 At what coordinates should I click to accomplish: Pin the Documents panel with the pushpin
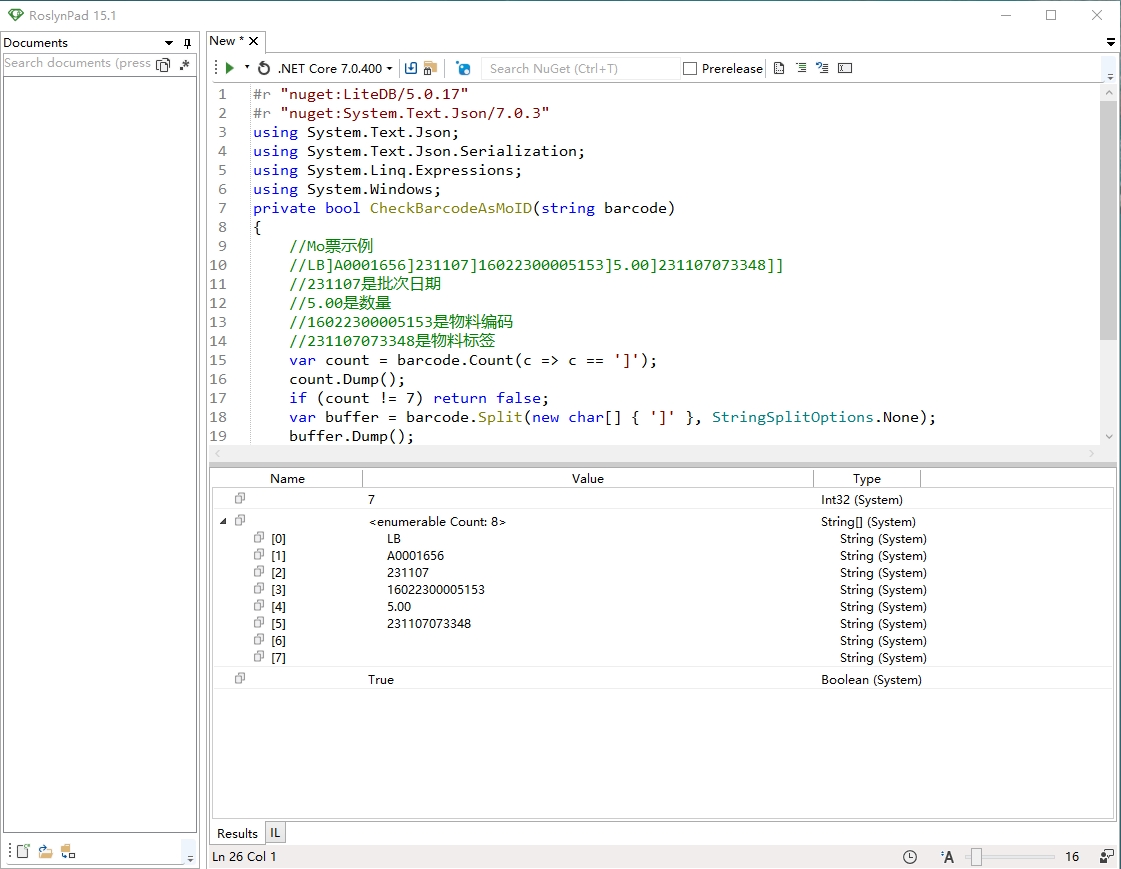(187, 43)
